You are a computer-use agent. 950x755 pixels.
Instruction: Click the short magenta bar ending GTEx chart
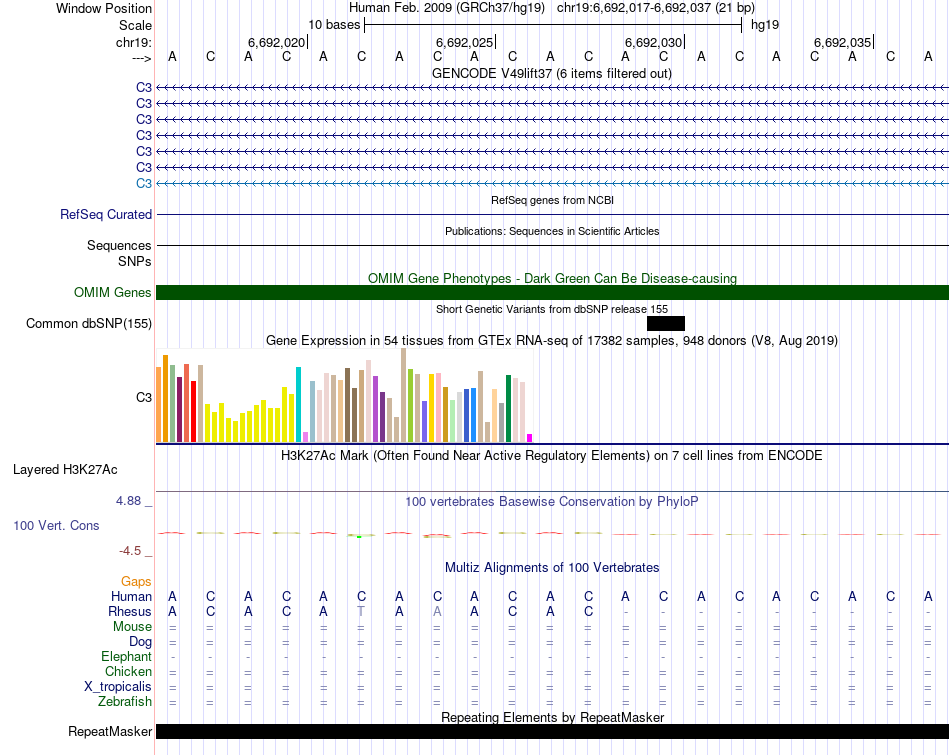pyautogui.click(x=530, y=438)
